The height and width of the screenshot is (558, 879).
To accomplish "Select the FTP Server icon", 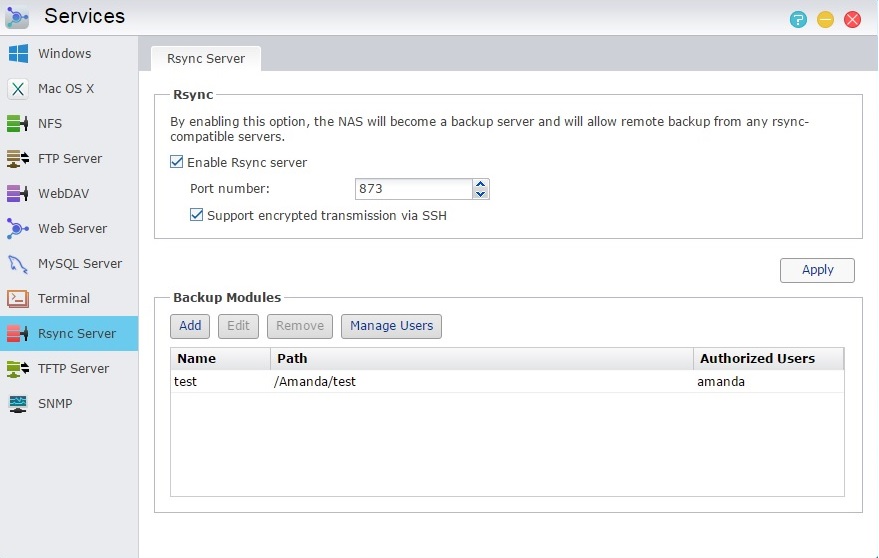I will [18, 159].
